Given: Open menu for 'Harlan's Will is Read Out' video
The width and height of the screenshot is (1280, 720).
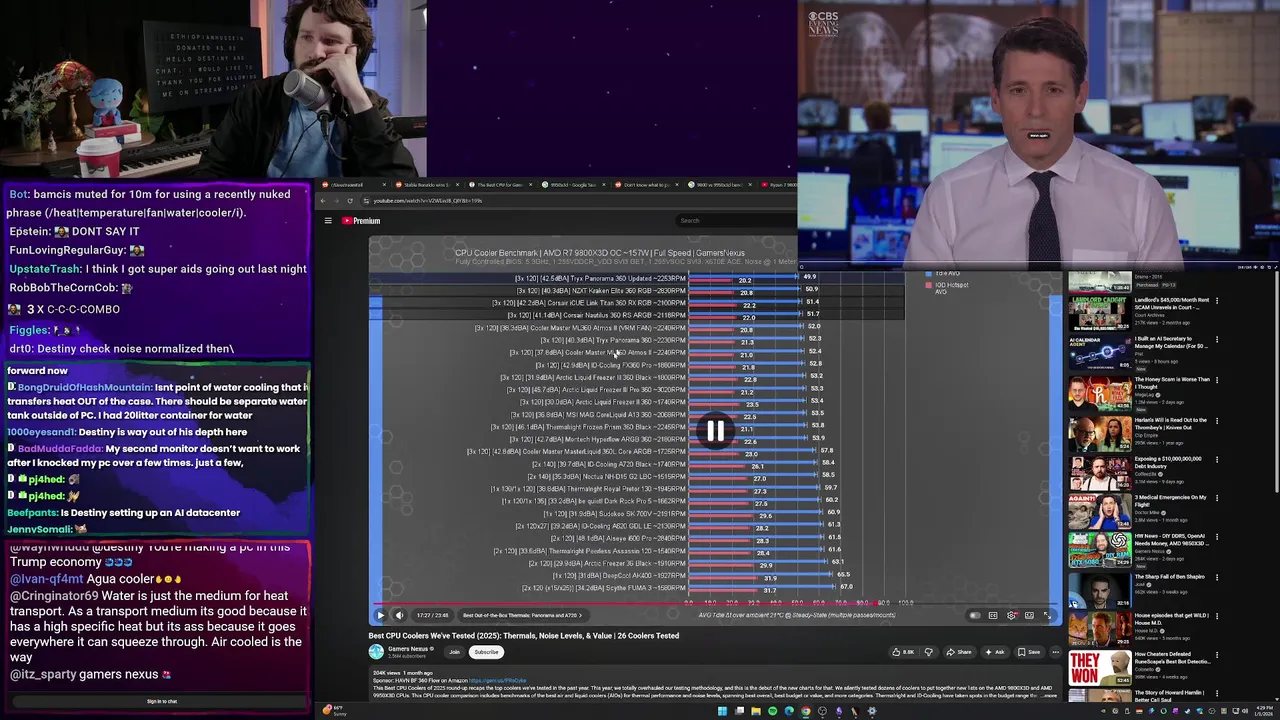Looking at the screenshot, I should click(1217, 420).
